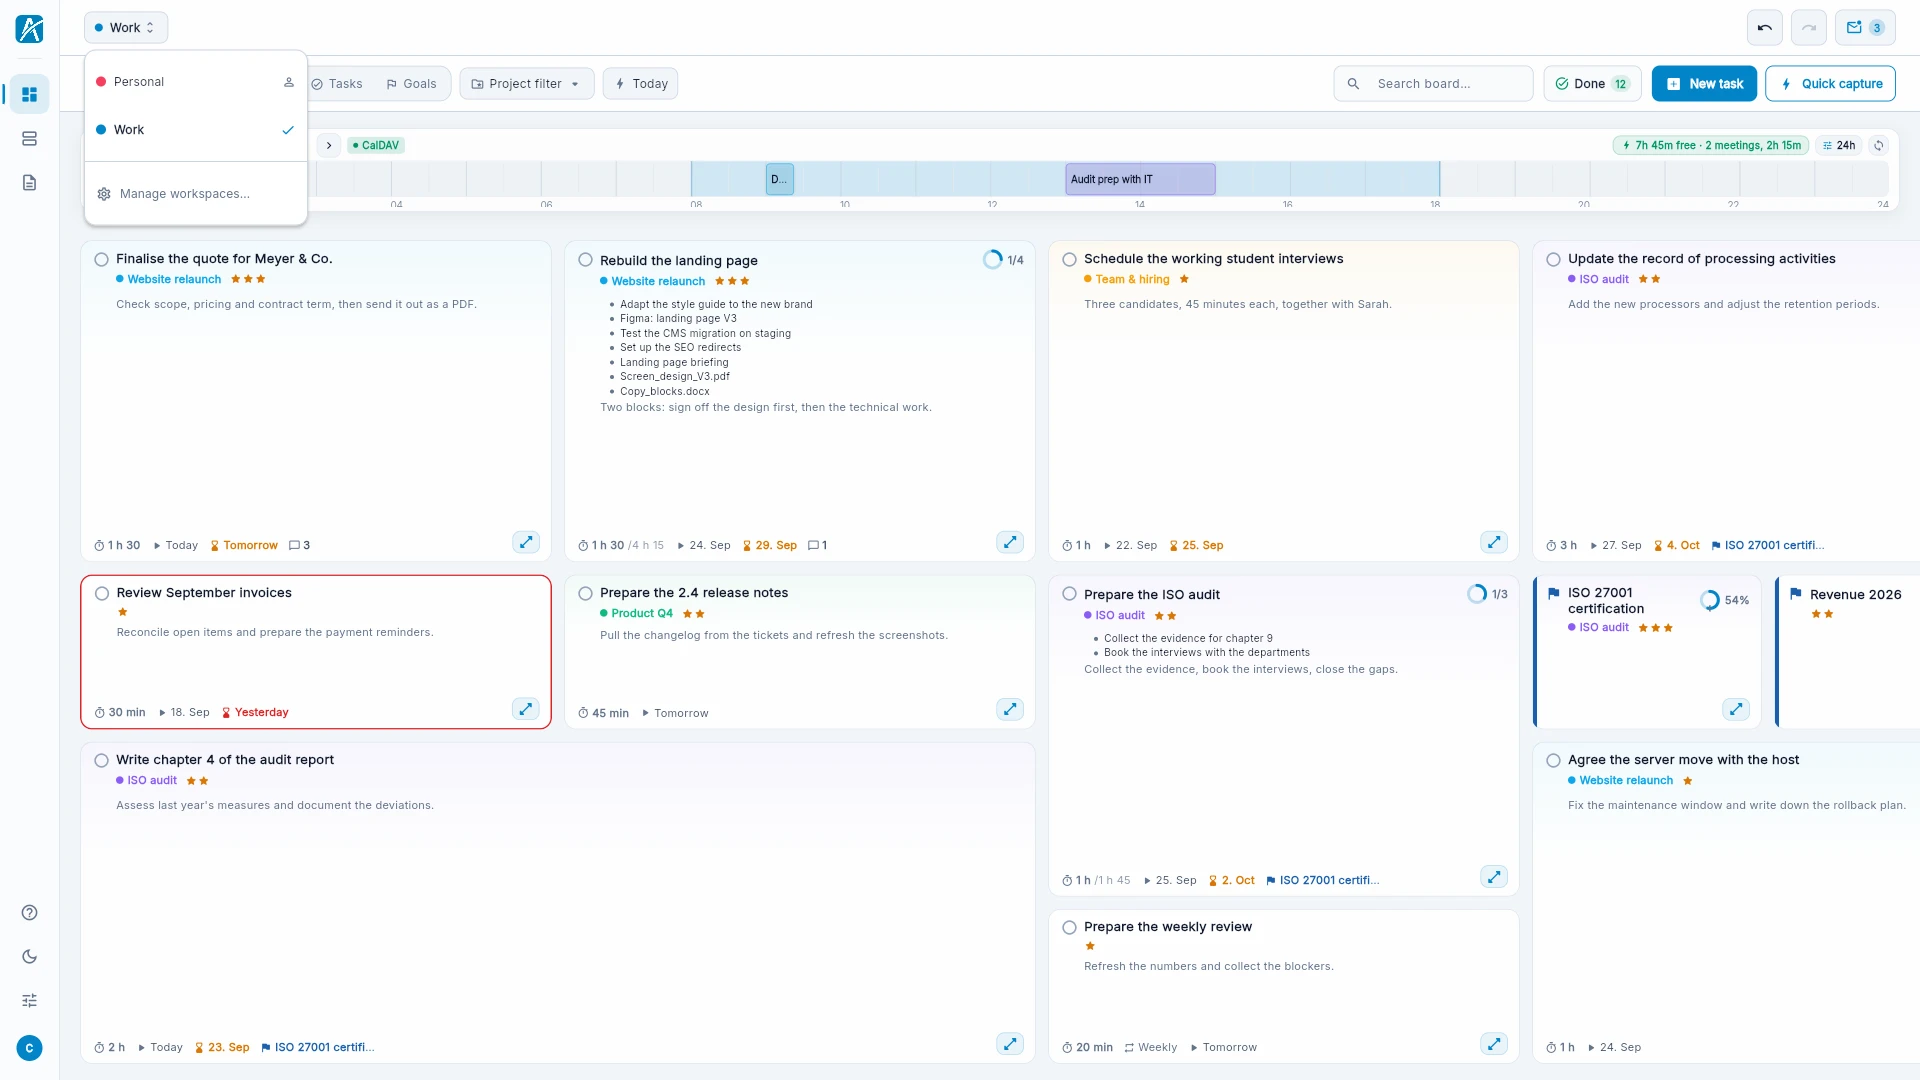Open the help icon in the sidebar
The width and height of the screenshot is (1920, 1080).
[29, 912]
